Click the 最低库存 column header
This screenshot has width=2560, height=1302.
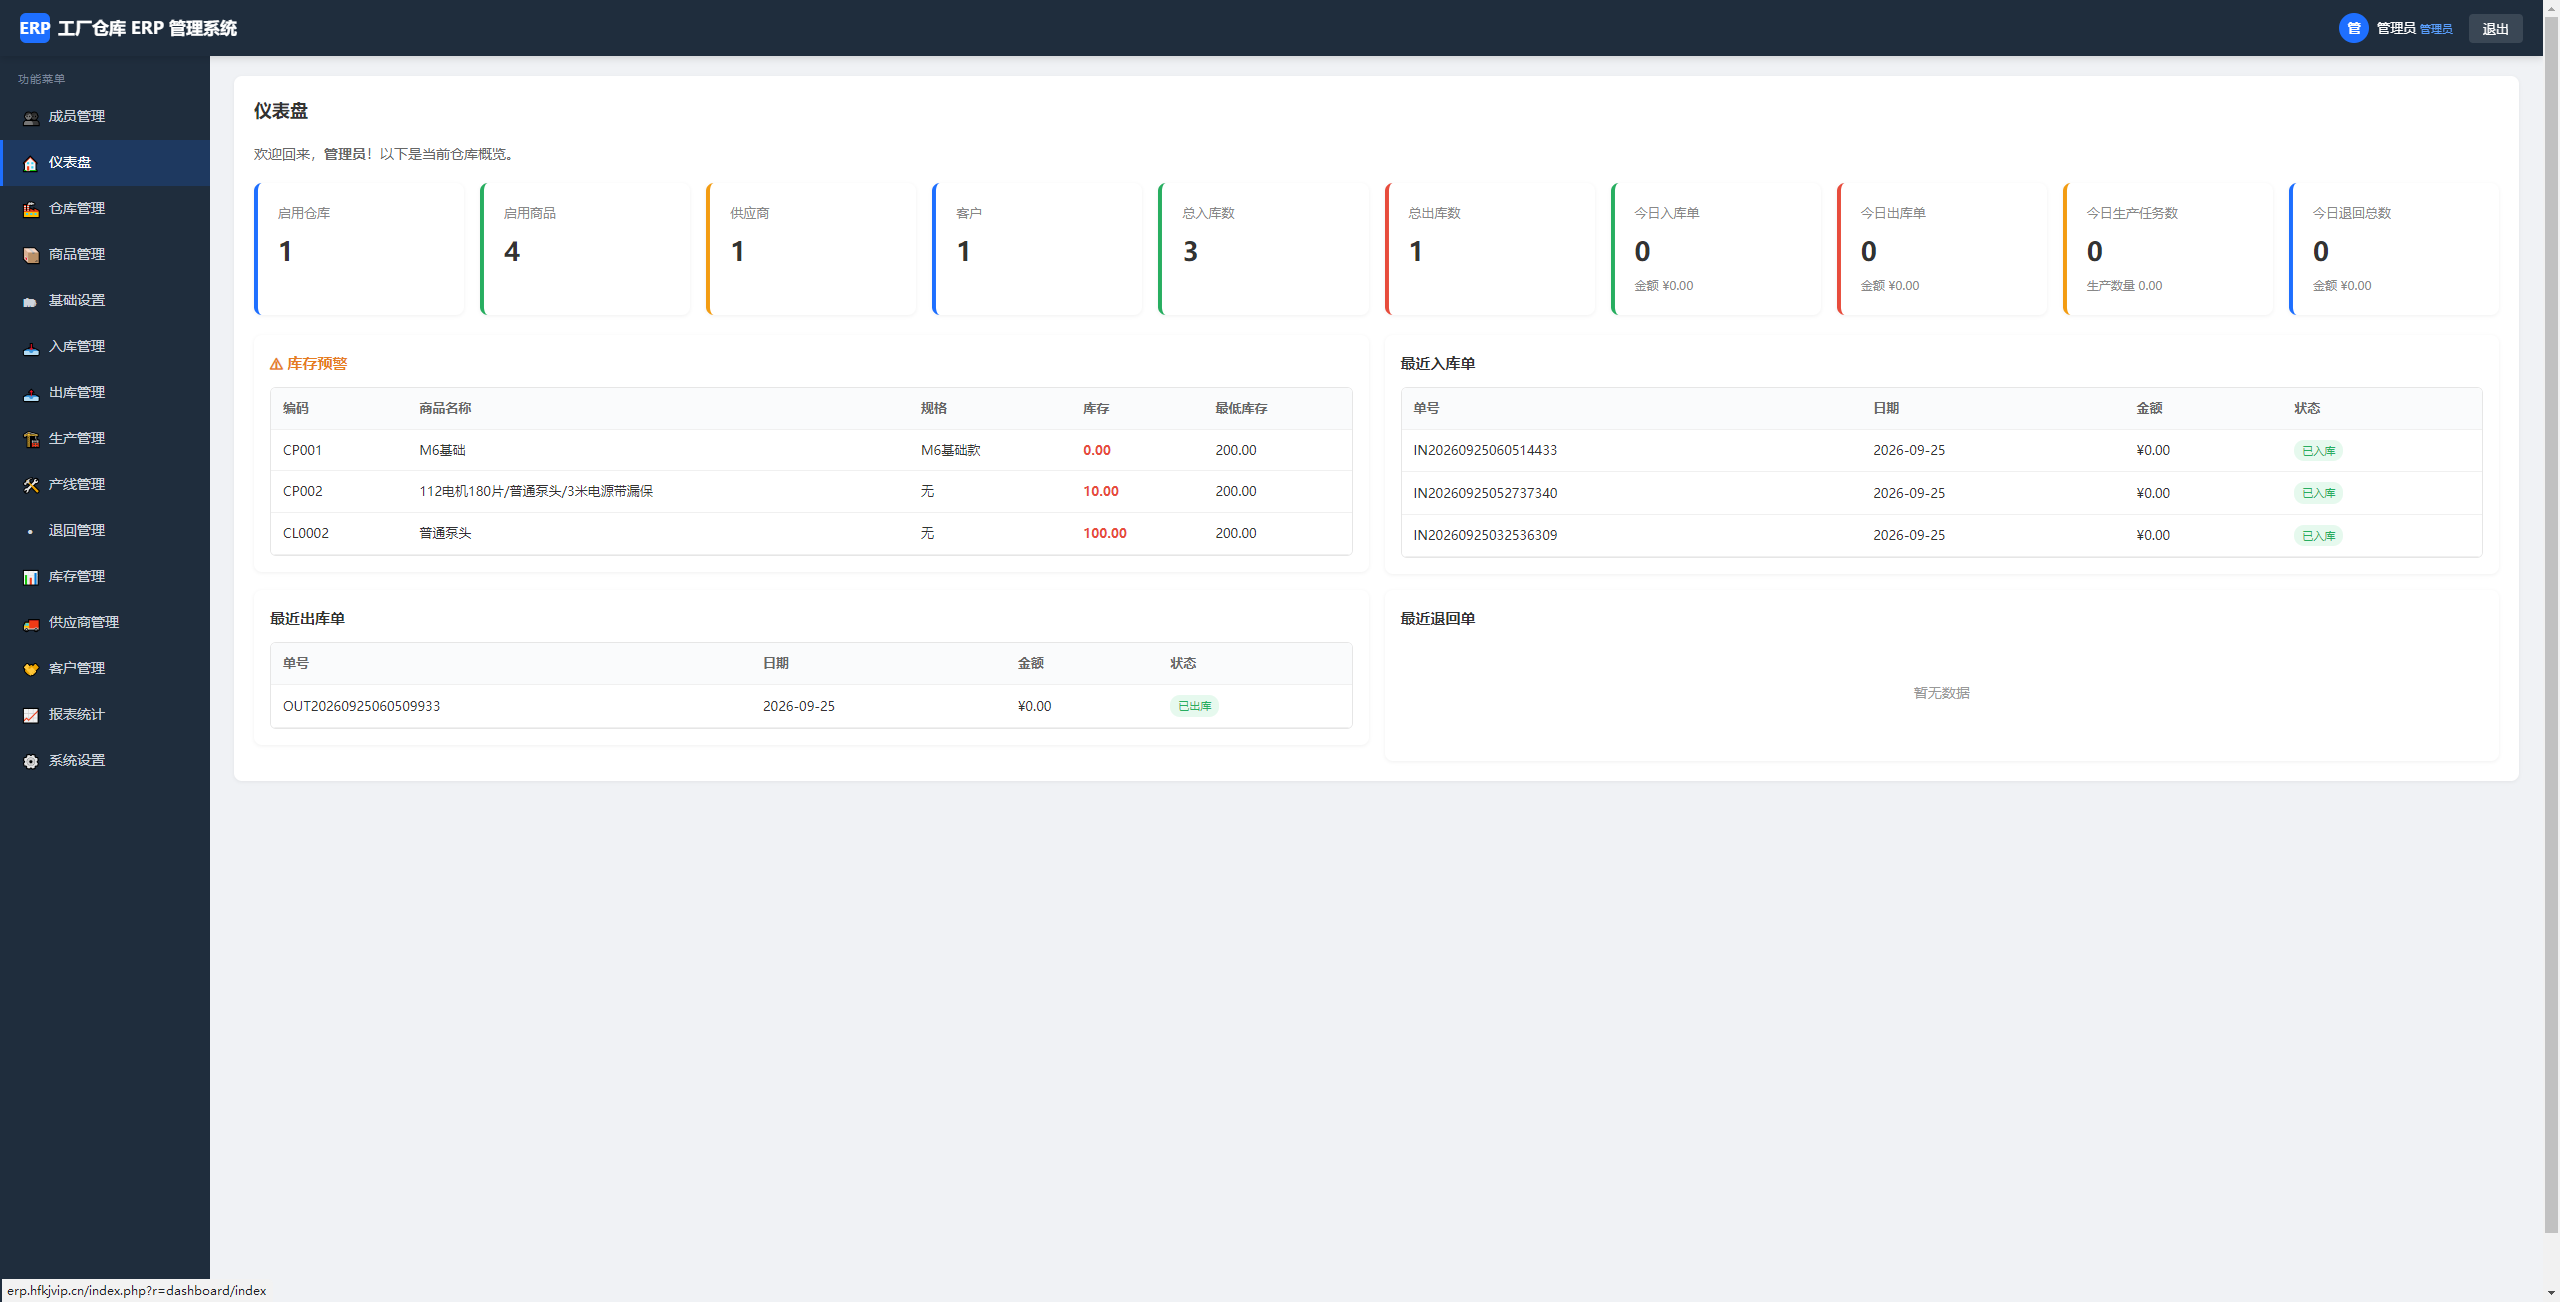pos(1241,409)
